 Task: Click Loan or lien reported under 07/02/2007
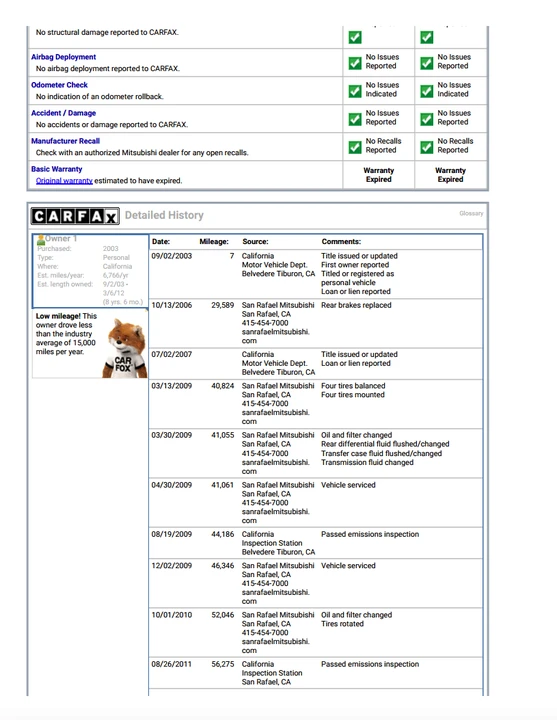(x=356, y=363)
